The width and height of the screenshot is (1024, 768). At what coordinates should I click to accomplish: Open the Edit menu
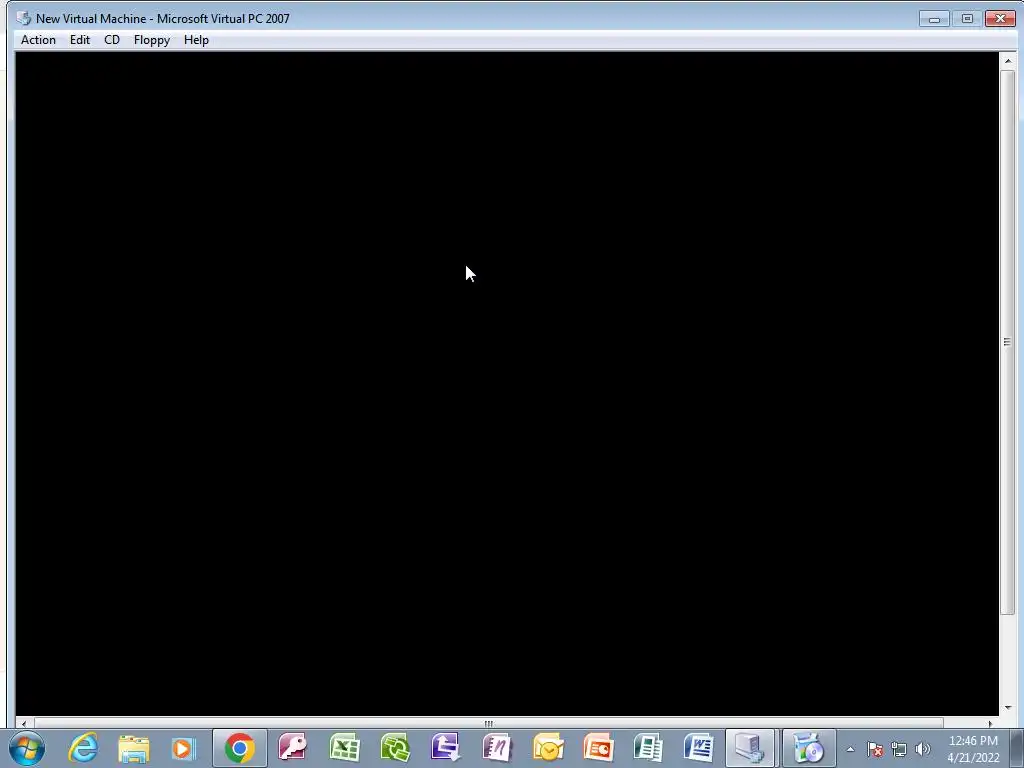point(80,40)
